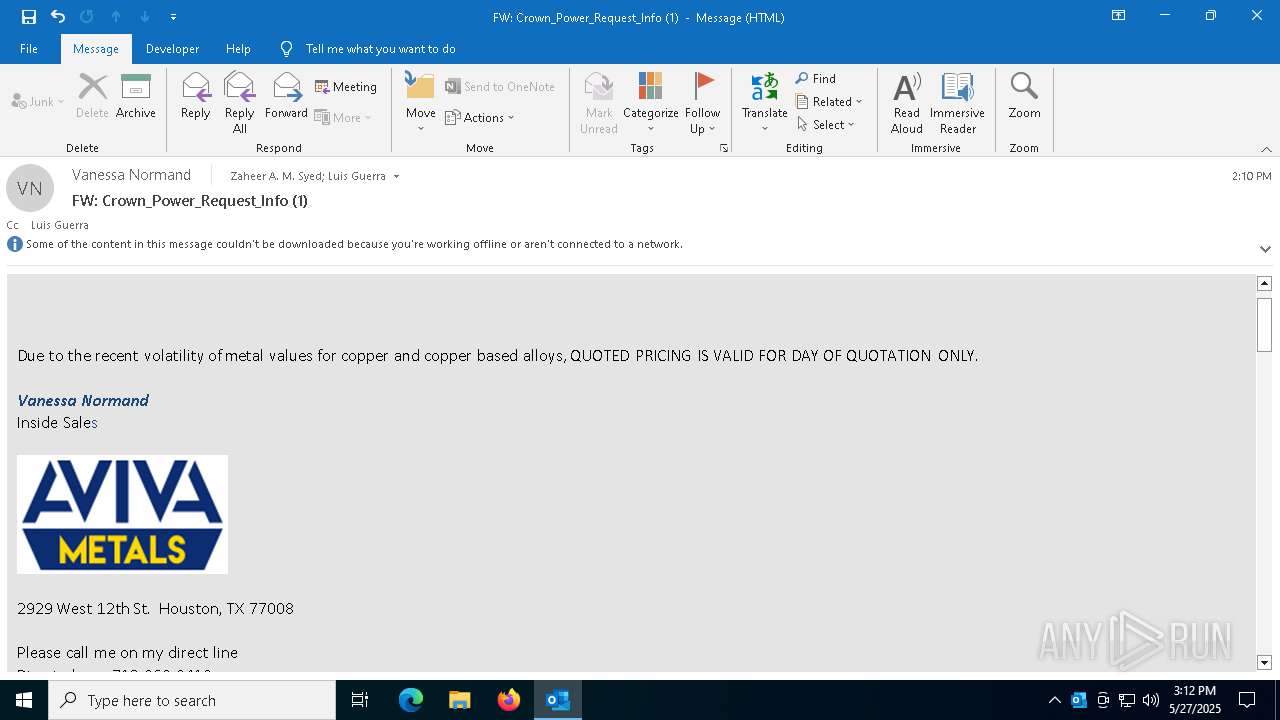The width and height of the screenshot is (1280, 720).
Task: Launch Firefox from the taskbar
Action: [509, 700]
